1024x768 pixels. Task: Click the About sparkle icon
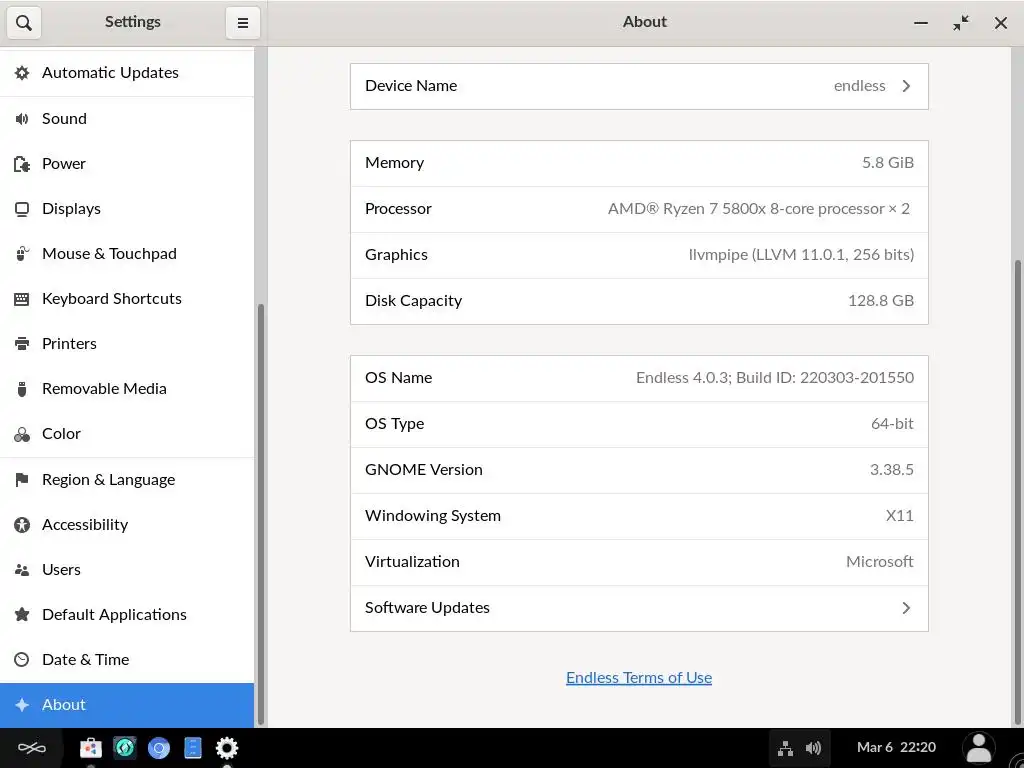point(22,705)
